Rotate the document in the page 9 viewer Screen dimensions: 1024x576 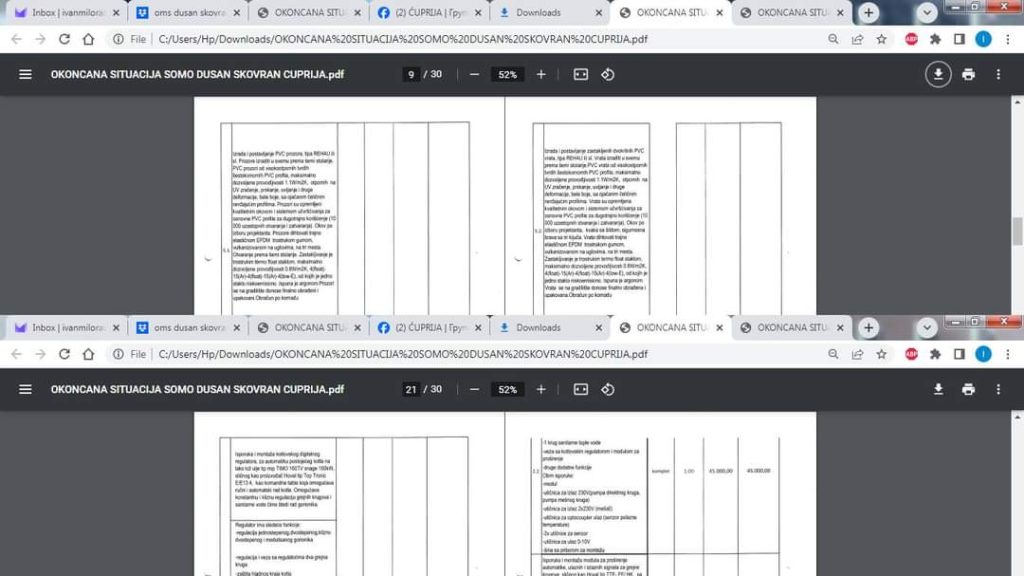[x=607, y=75]
